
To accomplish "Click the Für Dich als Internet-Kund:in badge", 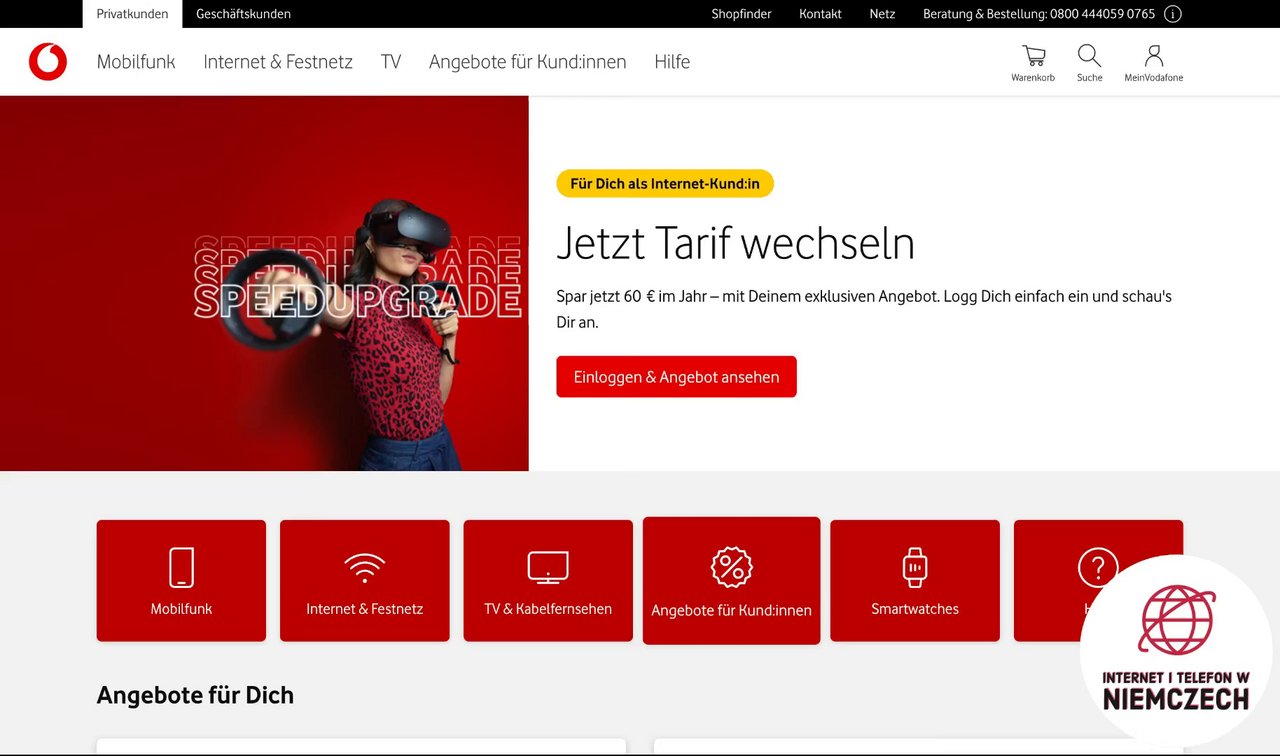I will [x=665, y=184].
